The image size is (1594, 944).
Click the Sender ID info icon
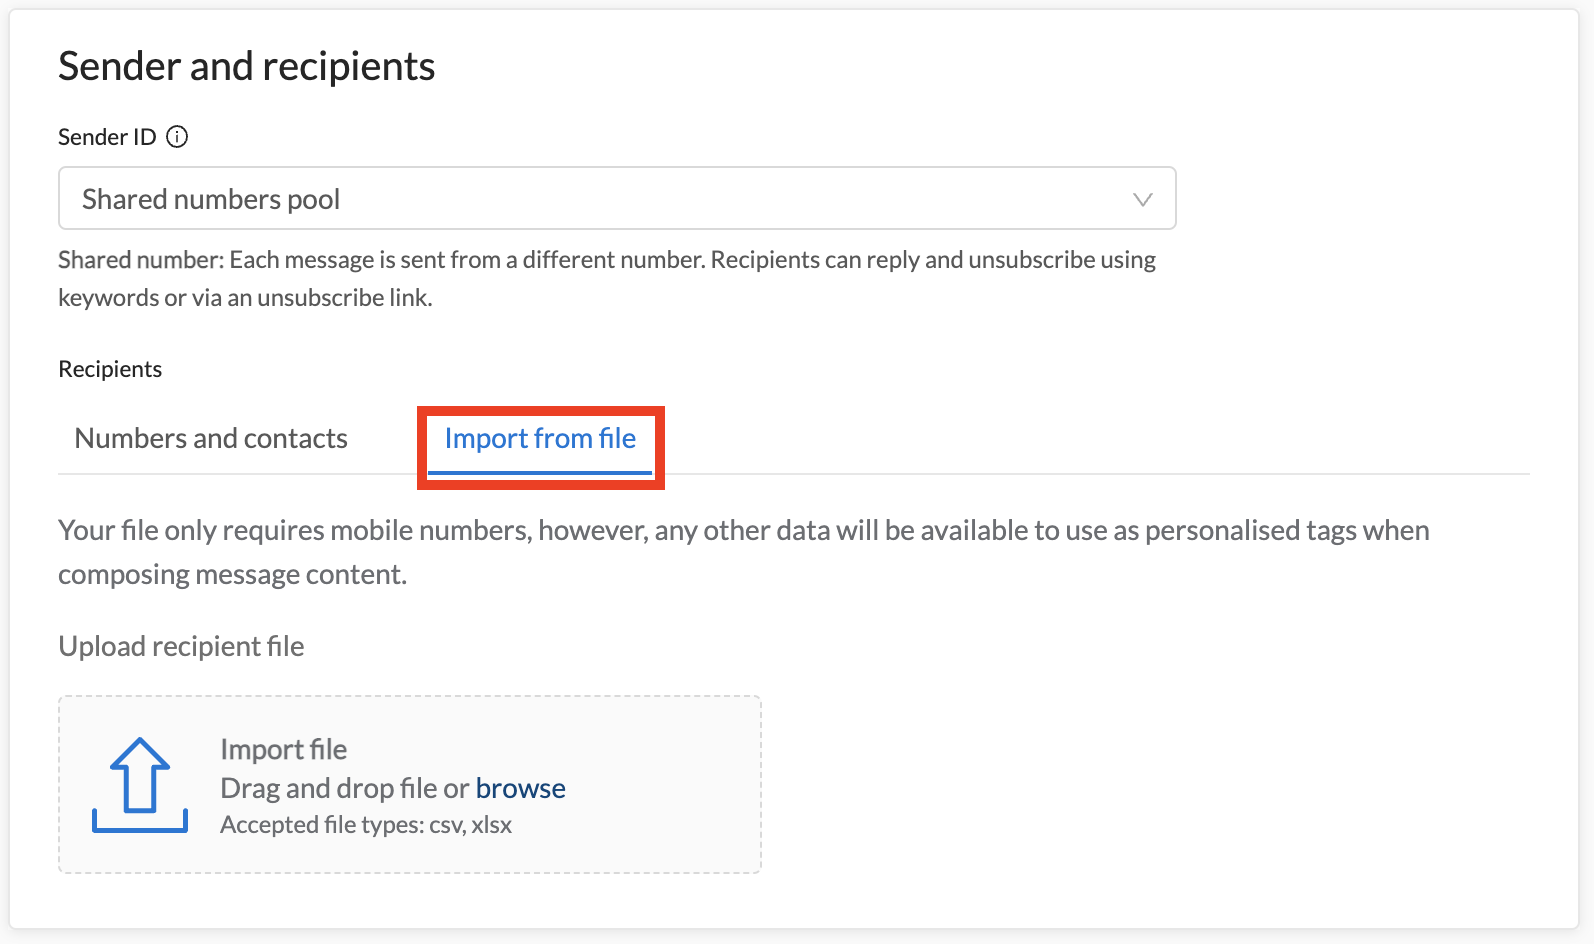[177, 137]
